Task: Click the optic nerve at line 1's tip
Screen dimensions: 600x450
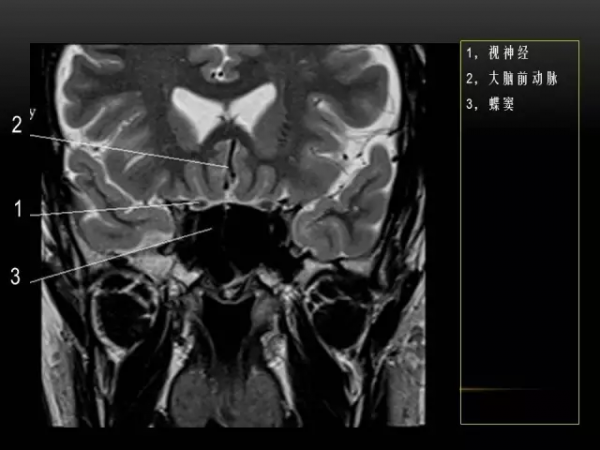Action: (x=198, y=203)
